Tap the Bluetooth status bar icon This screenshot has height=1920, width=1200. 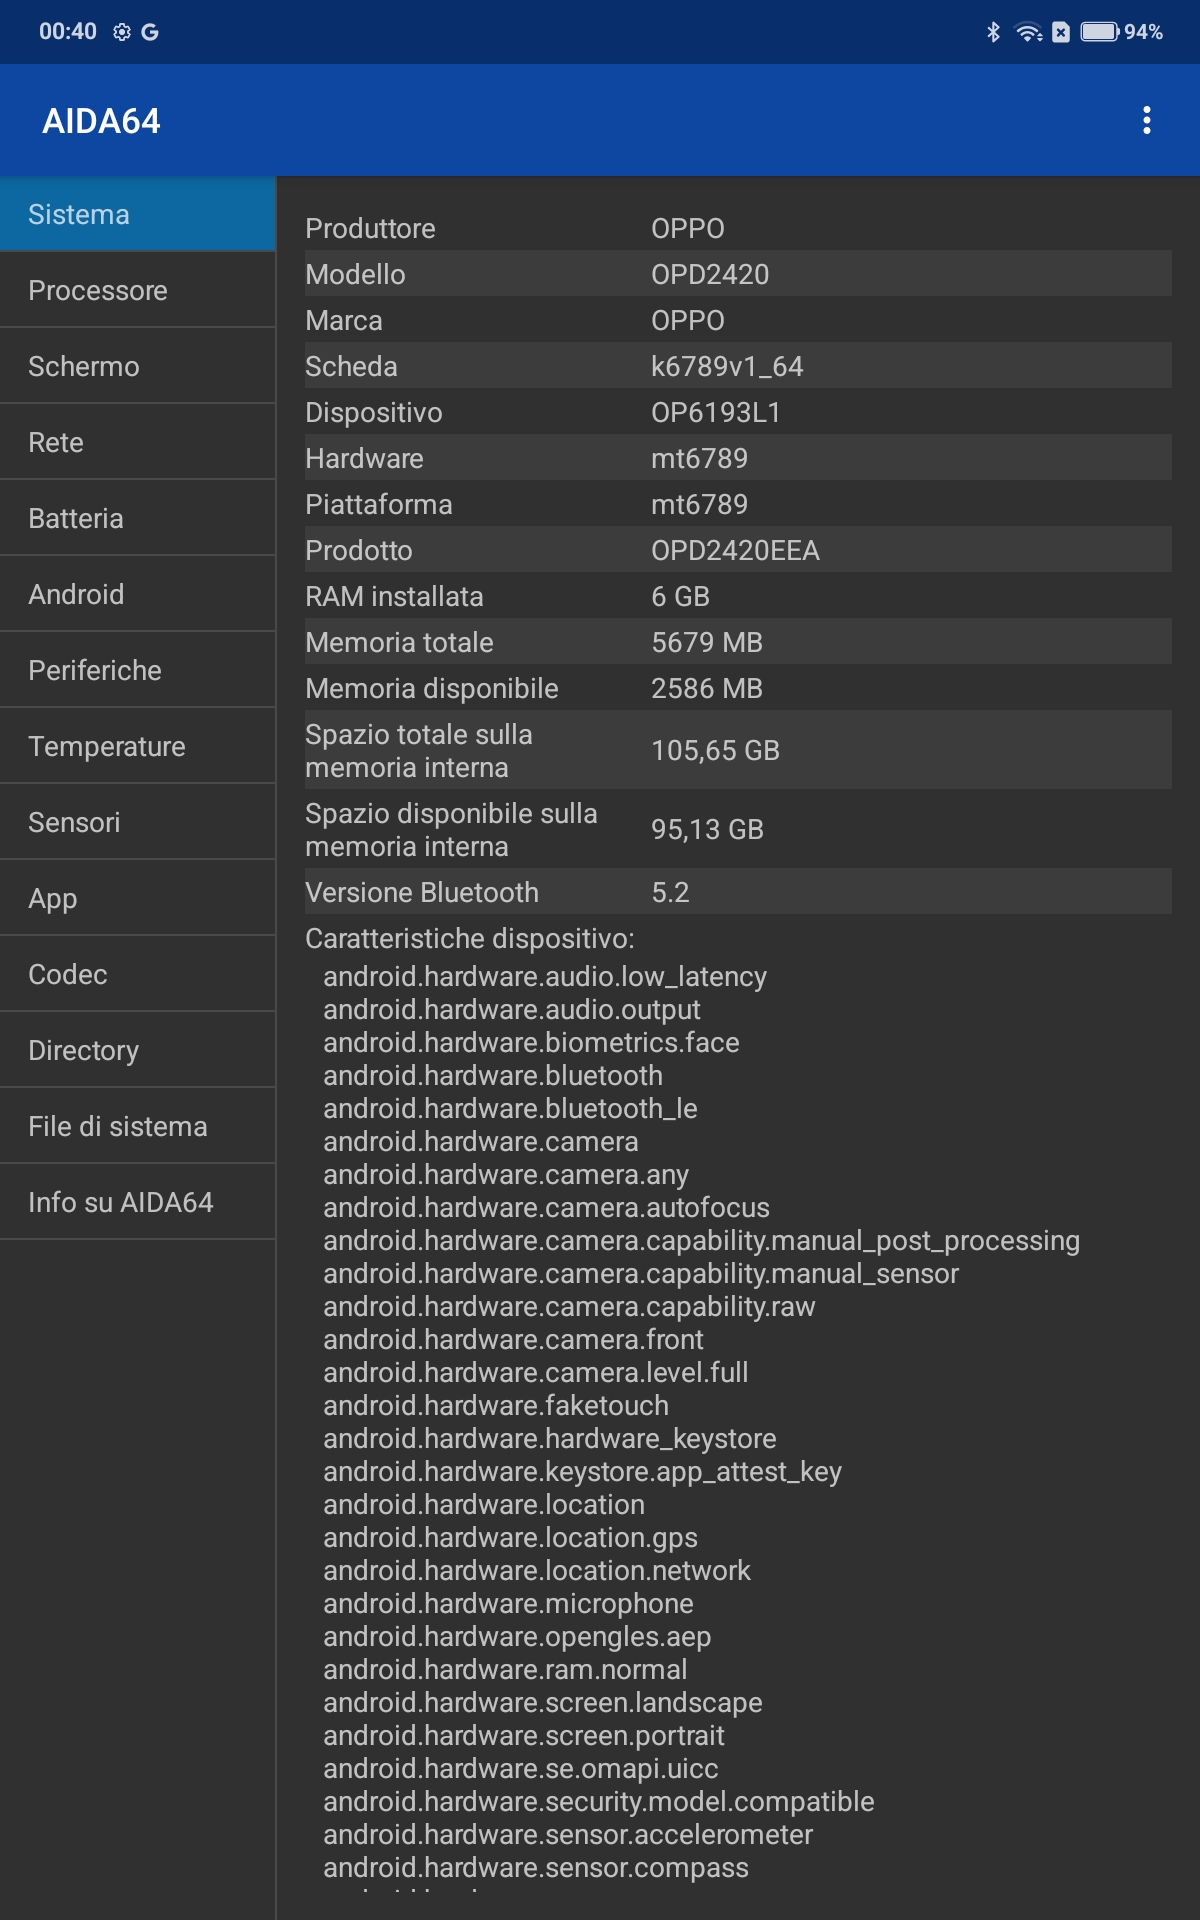click(993, 32)
